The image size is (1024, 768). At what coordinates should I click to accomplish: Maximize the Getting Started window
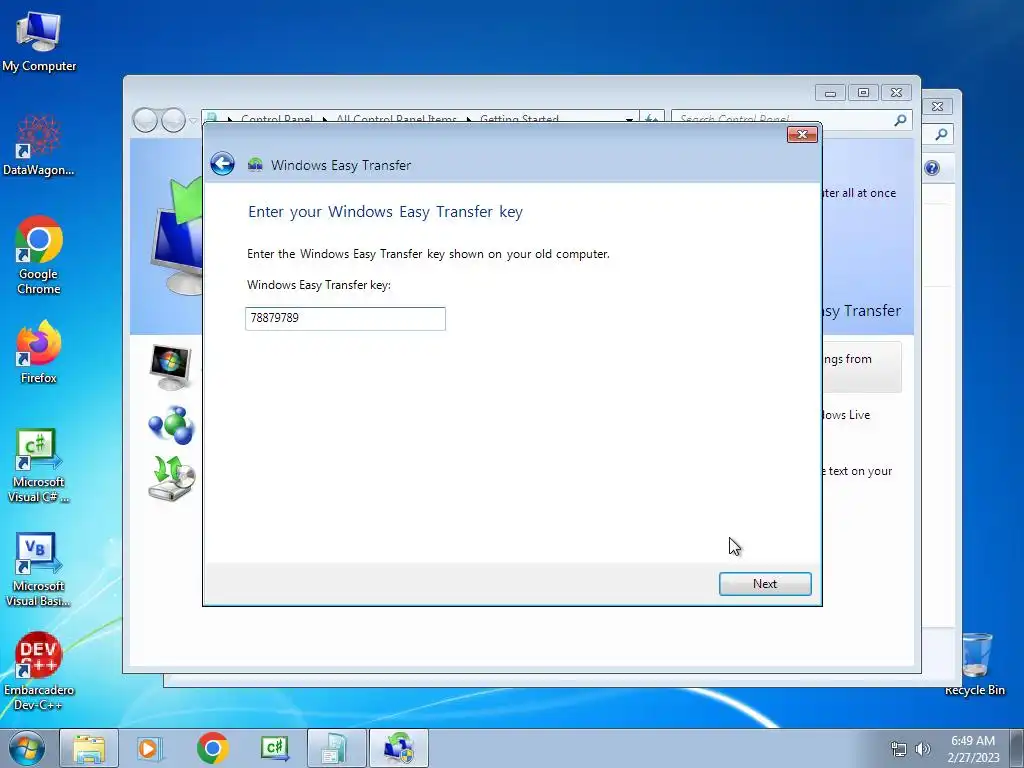pyautogui.click(x=863, y=93)
